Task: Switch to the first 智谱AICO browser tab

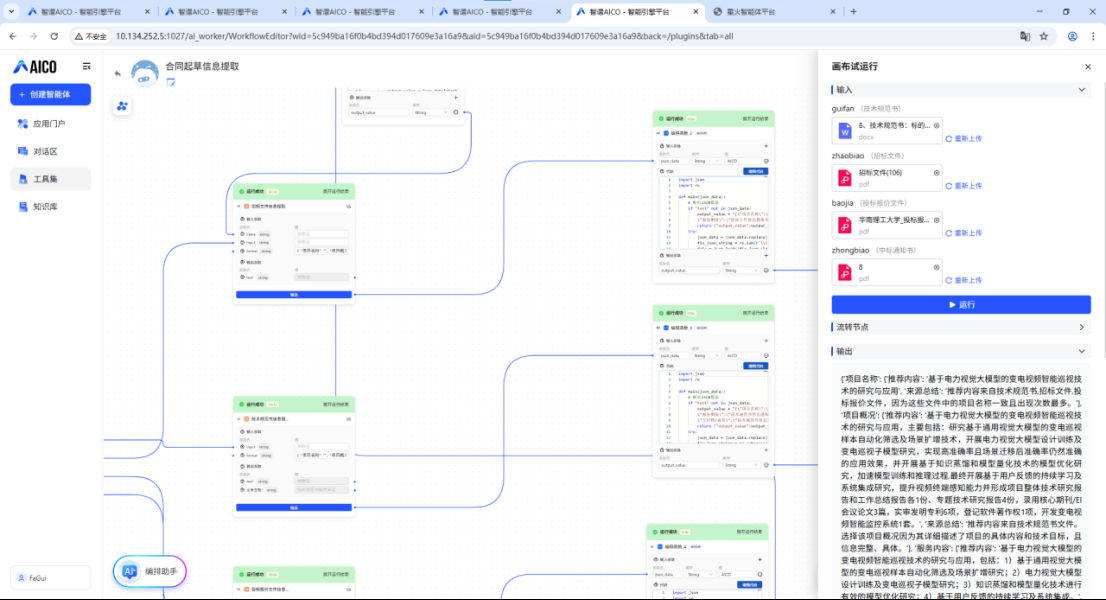Action: point(87,12)
